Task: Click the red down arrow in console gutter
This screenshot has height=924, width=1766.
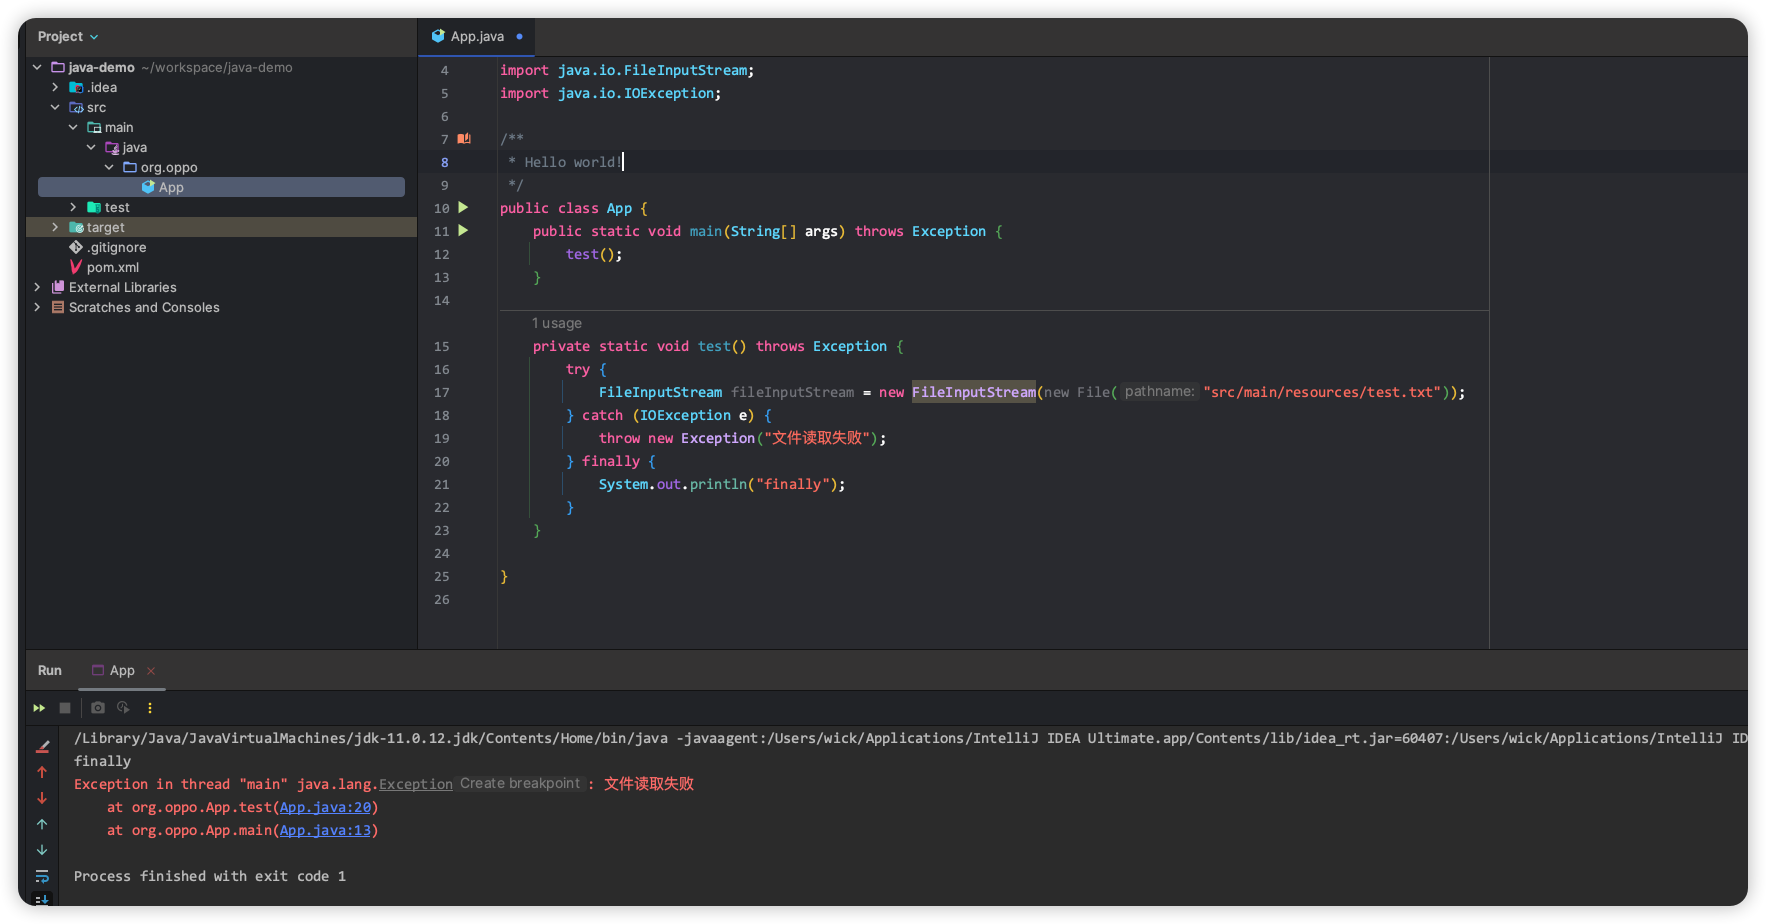Action: pos(42,798)
